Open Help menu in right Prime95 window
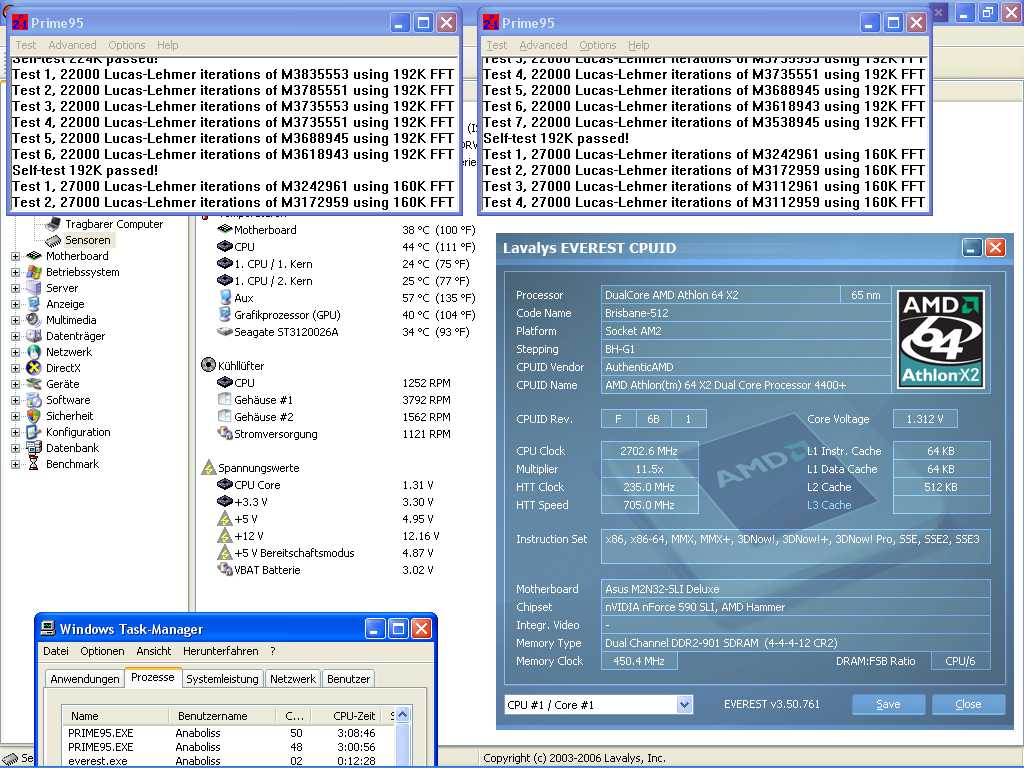1024x768 pixels. (639, 45)
